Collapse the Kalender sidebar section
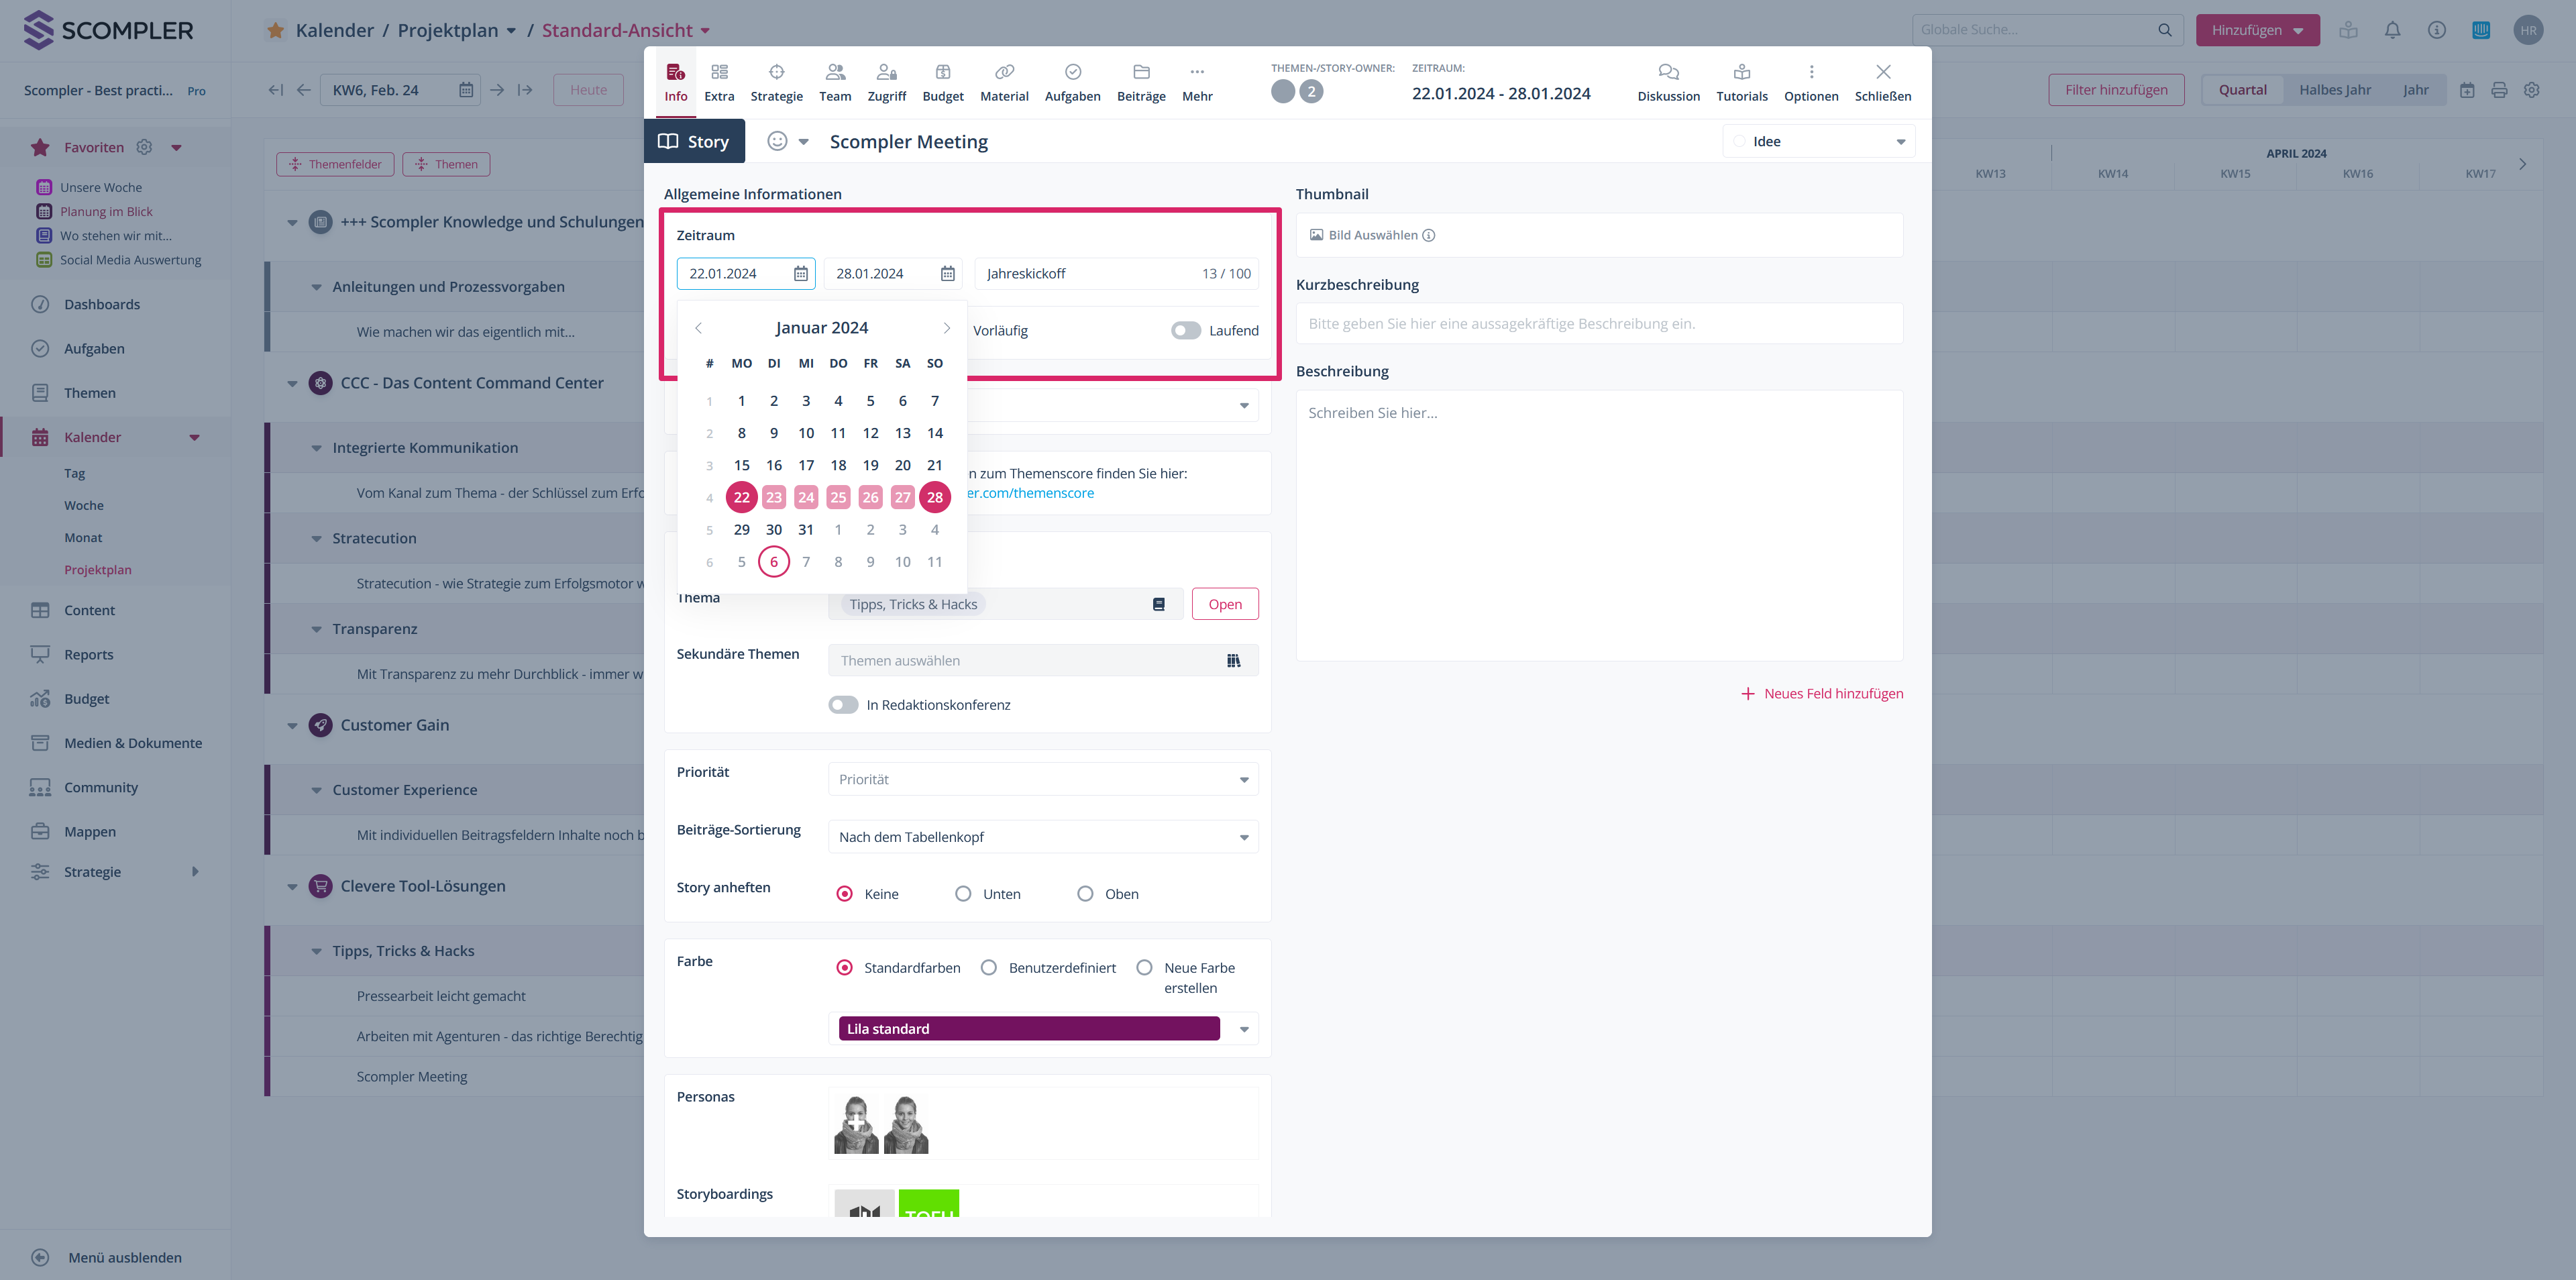The width and height of the screenshot is (2576, 1280). tap(195, 437)
